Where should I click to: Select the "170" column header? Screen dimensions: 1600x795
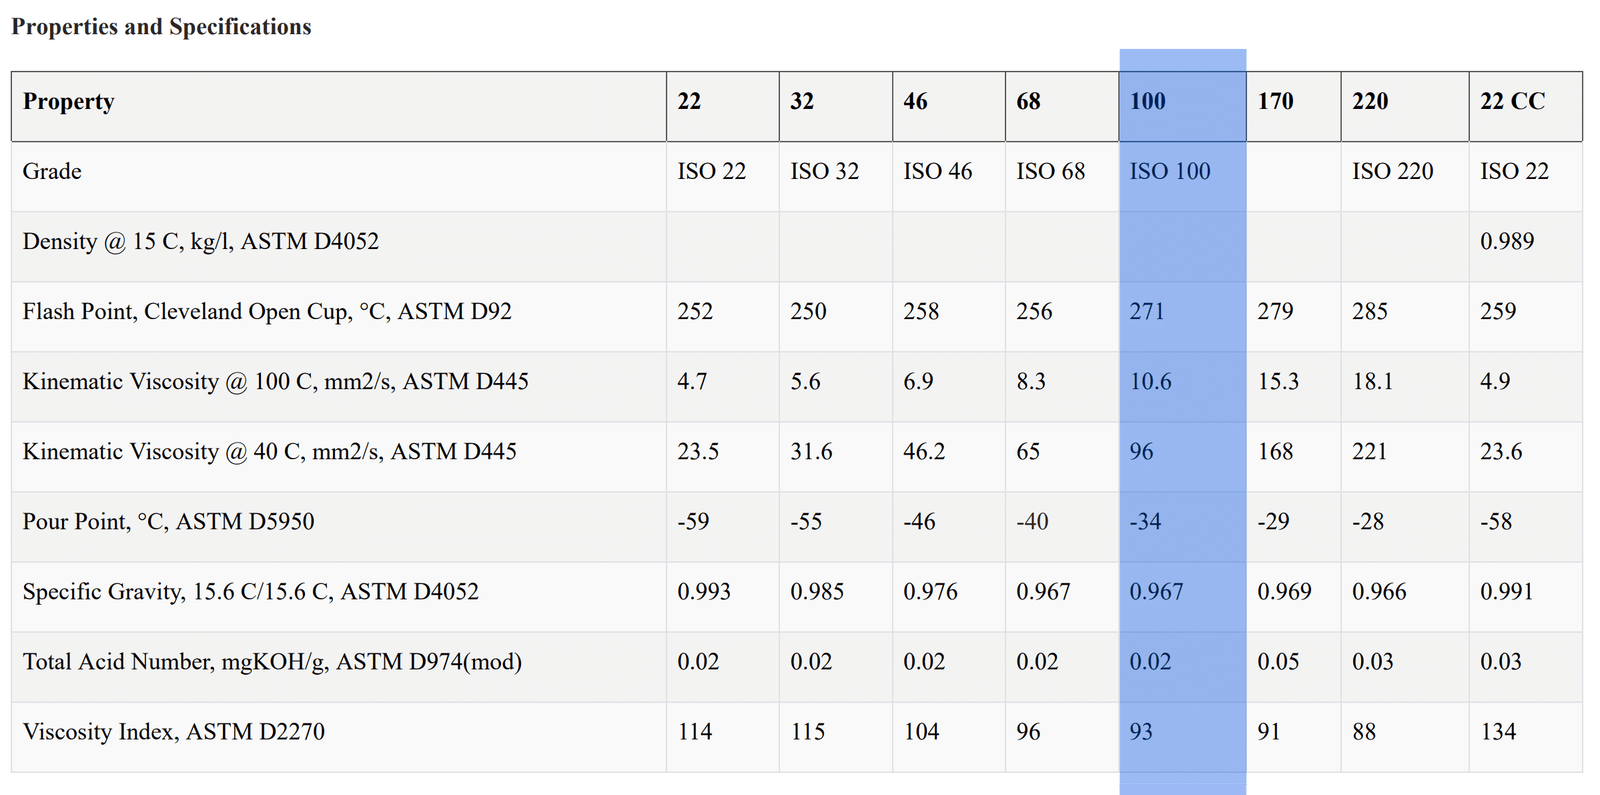tap(1275, 101)
